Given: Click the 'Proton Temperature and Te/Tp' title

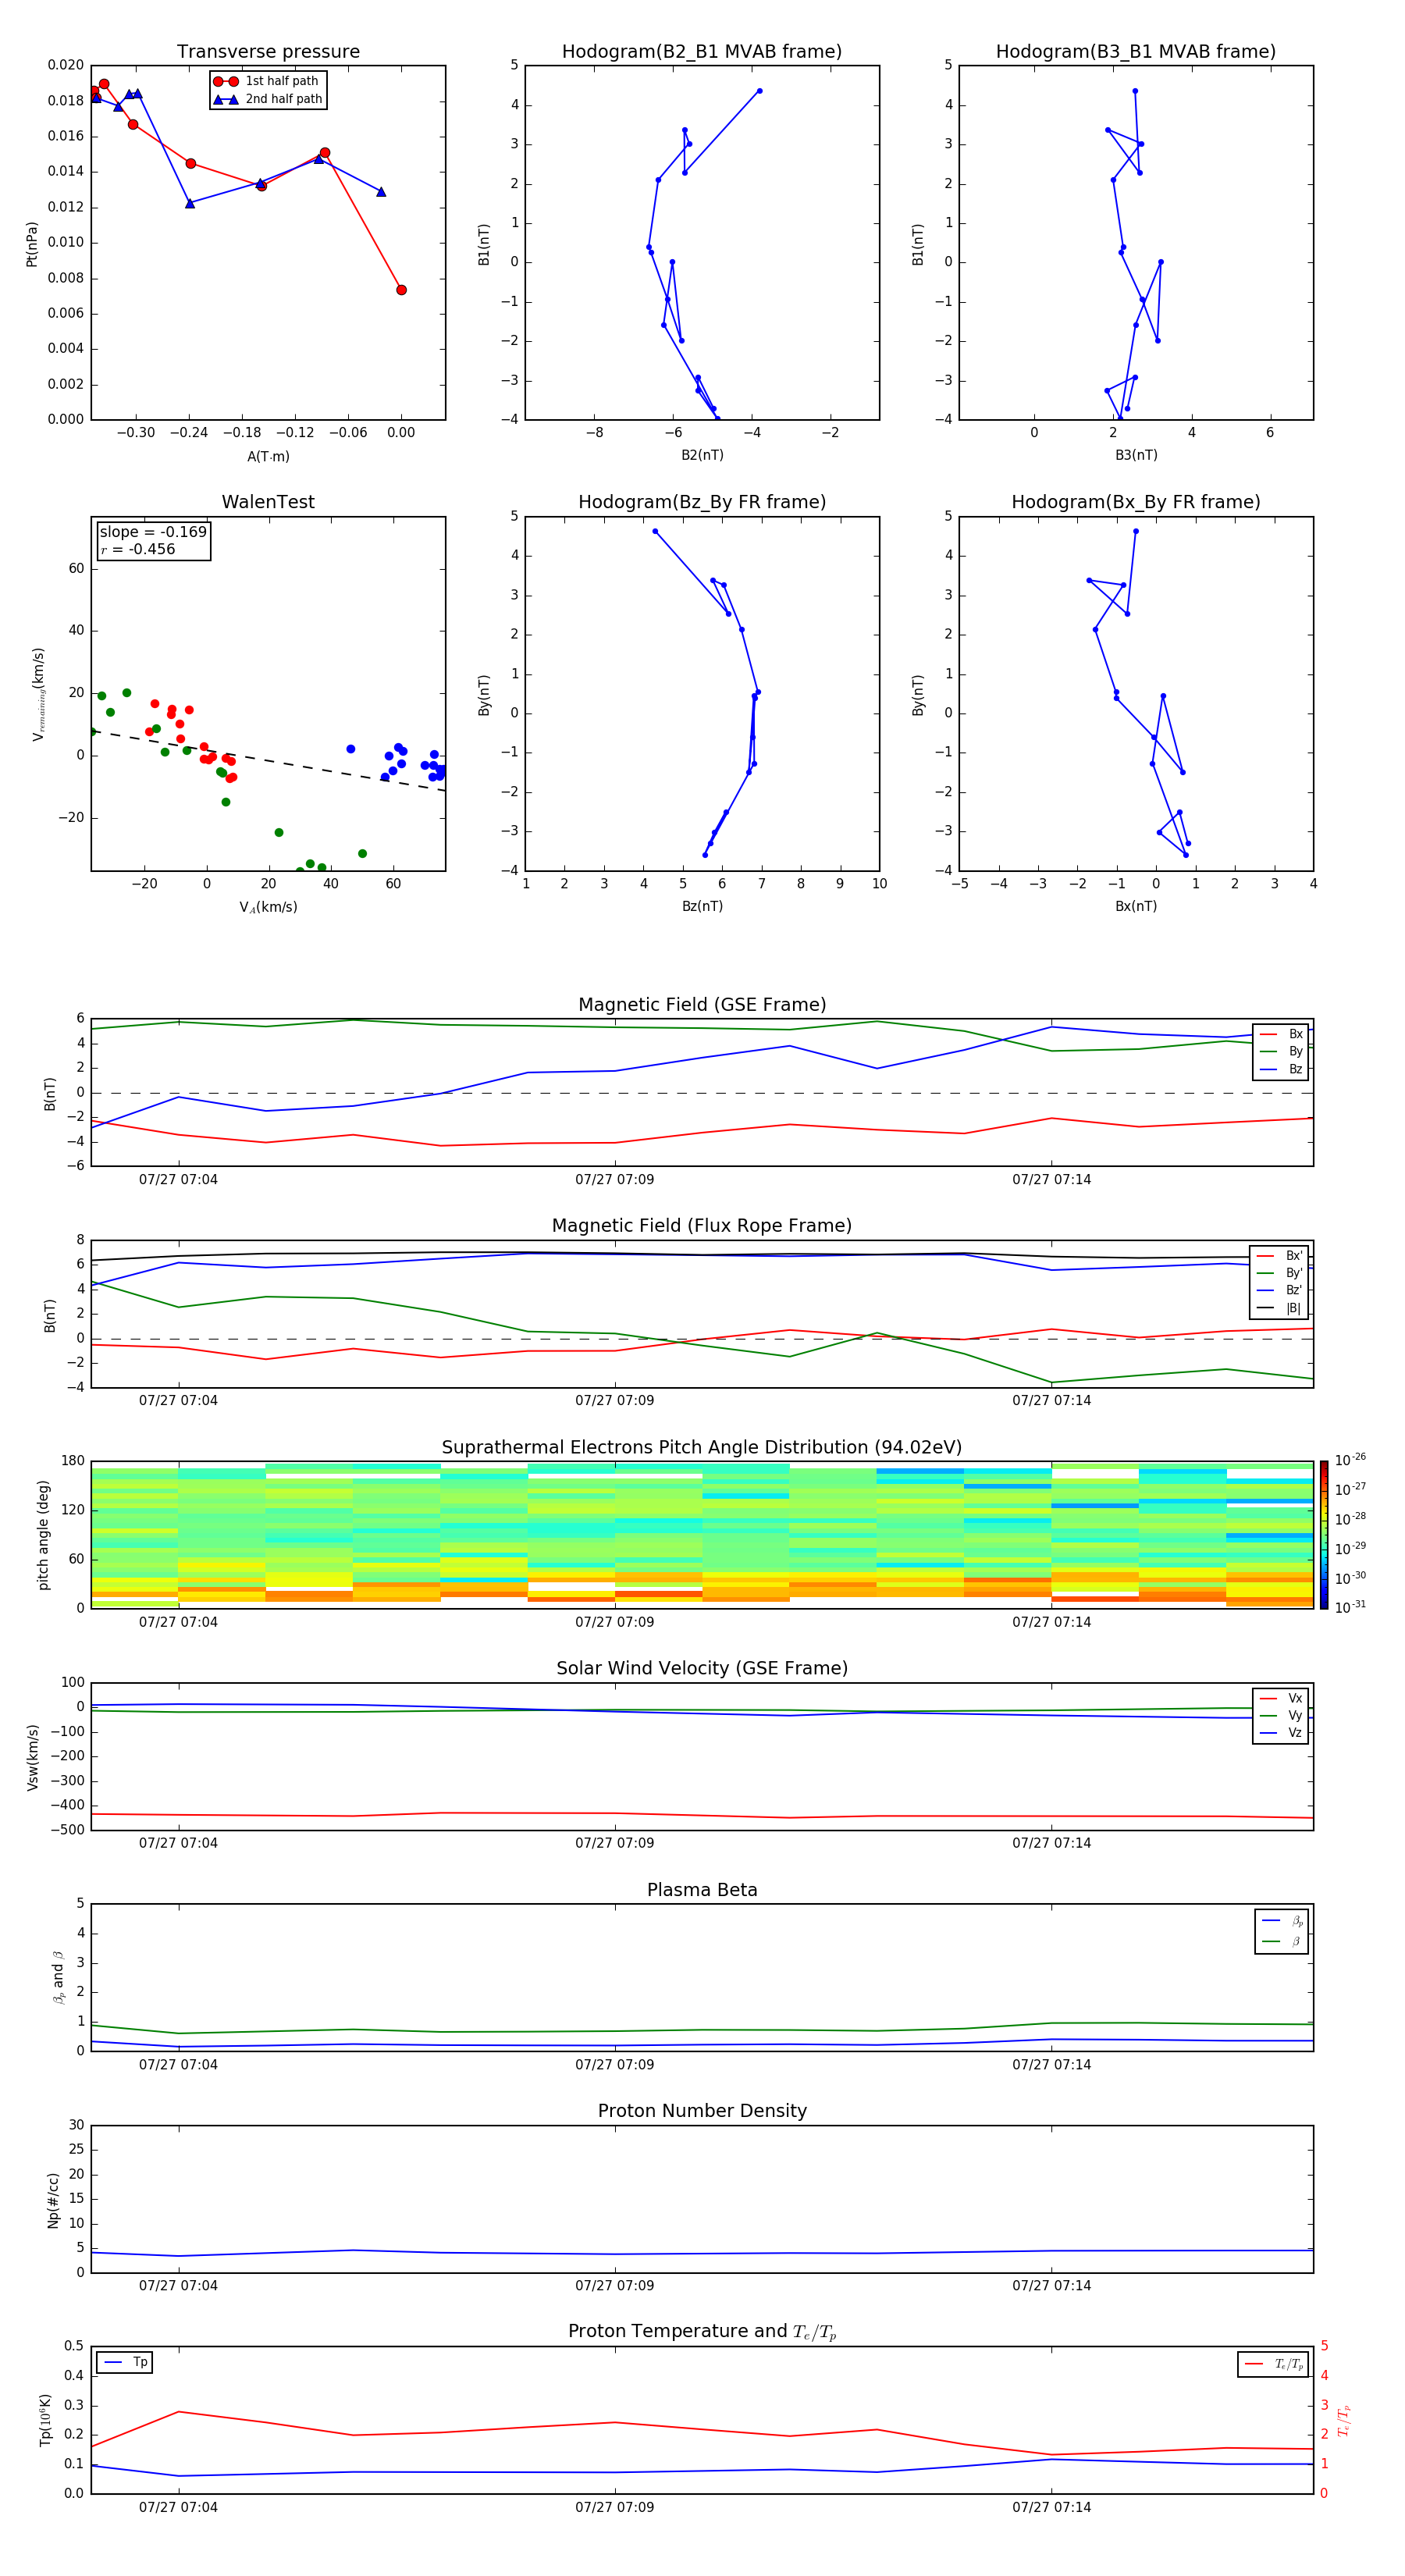Looking at the screenshot, I should click(702, 2332).
